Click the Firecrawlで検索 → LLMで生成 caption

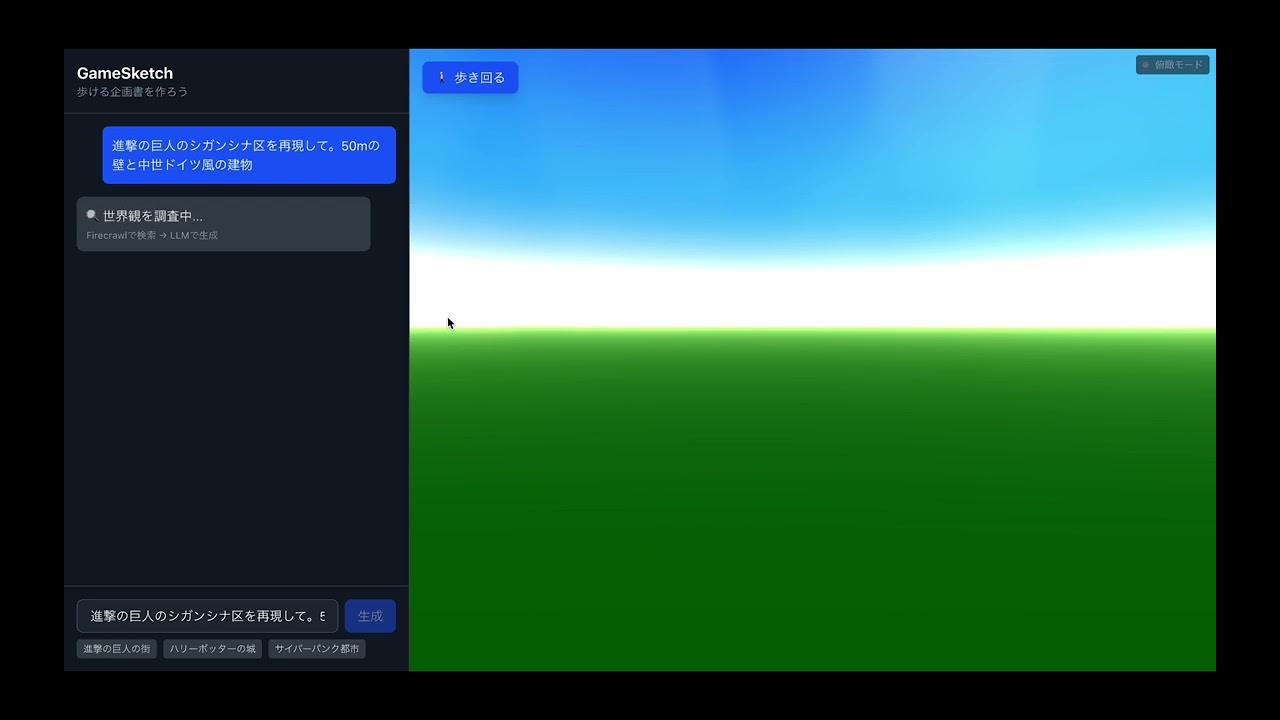click(152, 236)
